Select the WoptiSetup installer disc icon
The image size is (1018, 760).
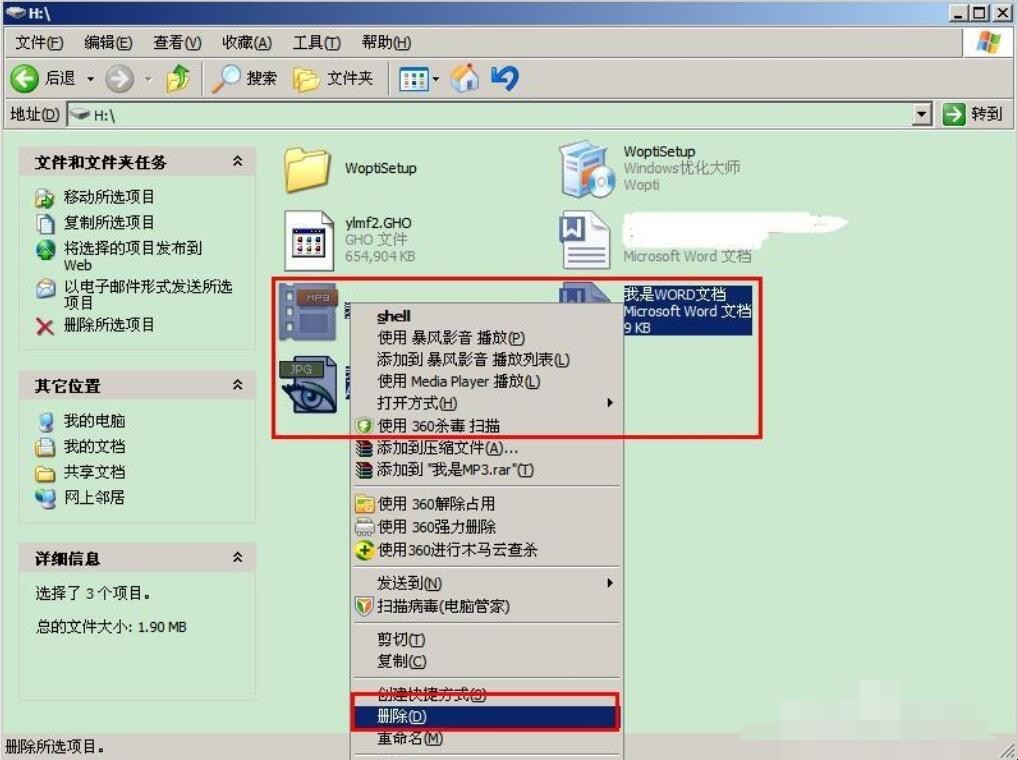click(x=587, y=168)
